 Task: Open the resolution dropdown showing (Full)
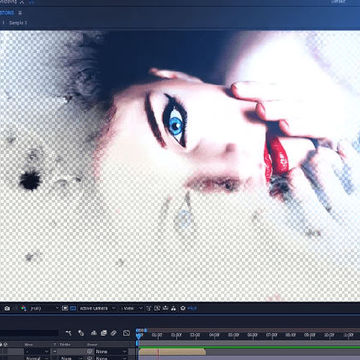tap(44, 308)
